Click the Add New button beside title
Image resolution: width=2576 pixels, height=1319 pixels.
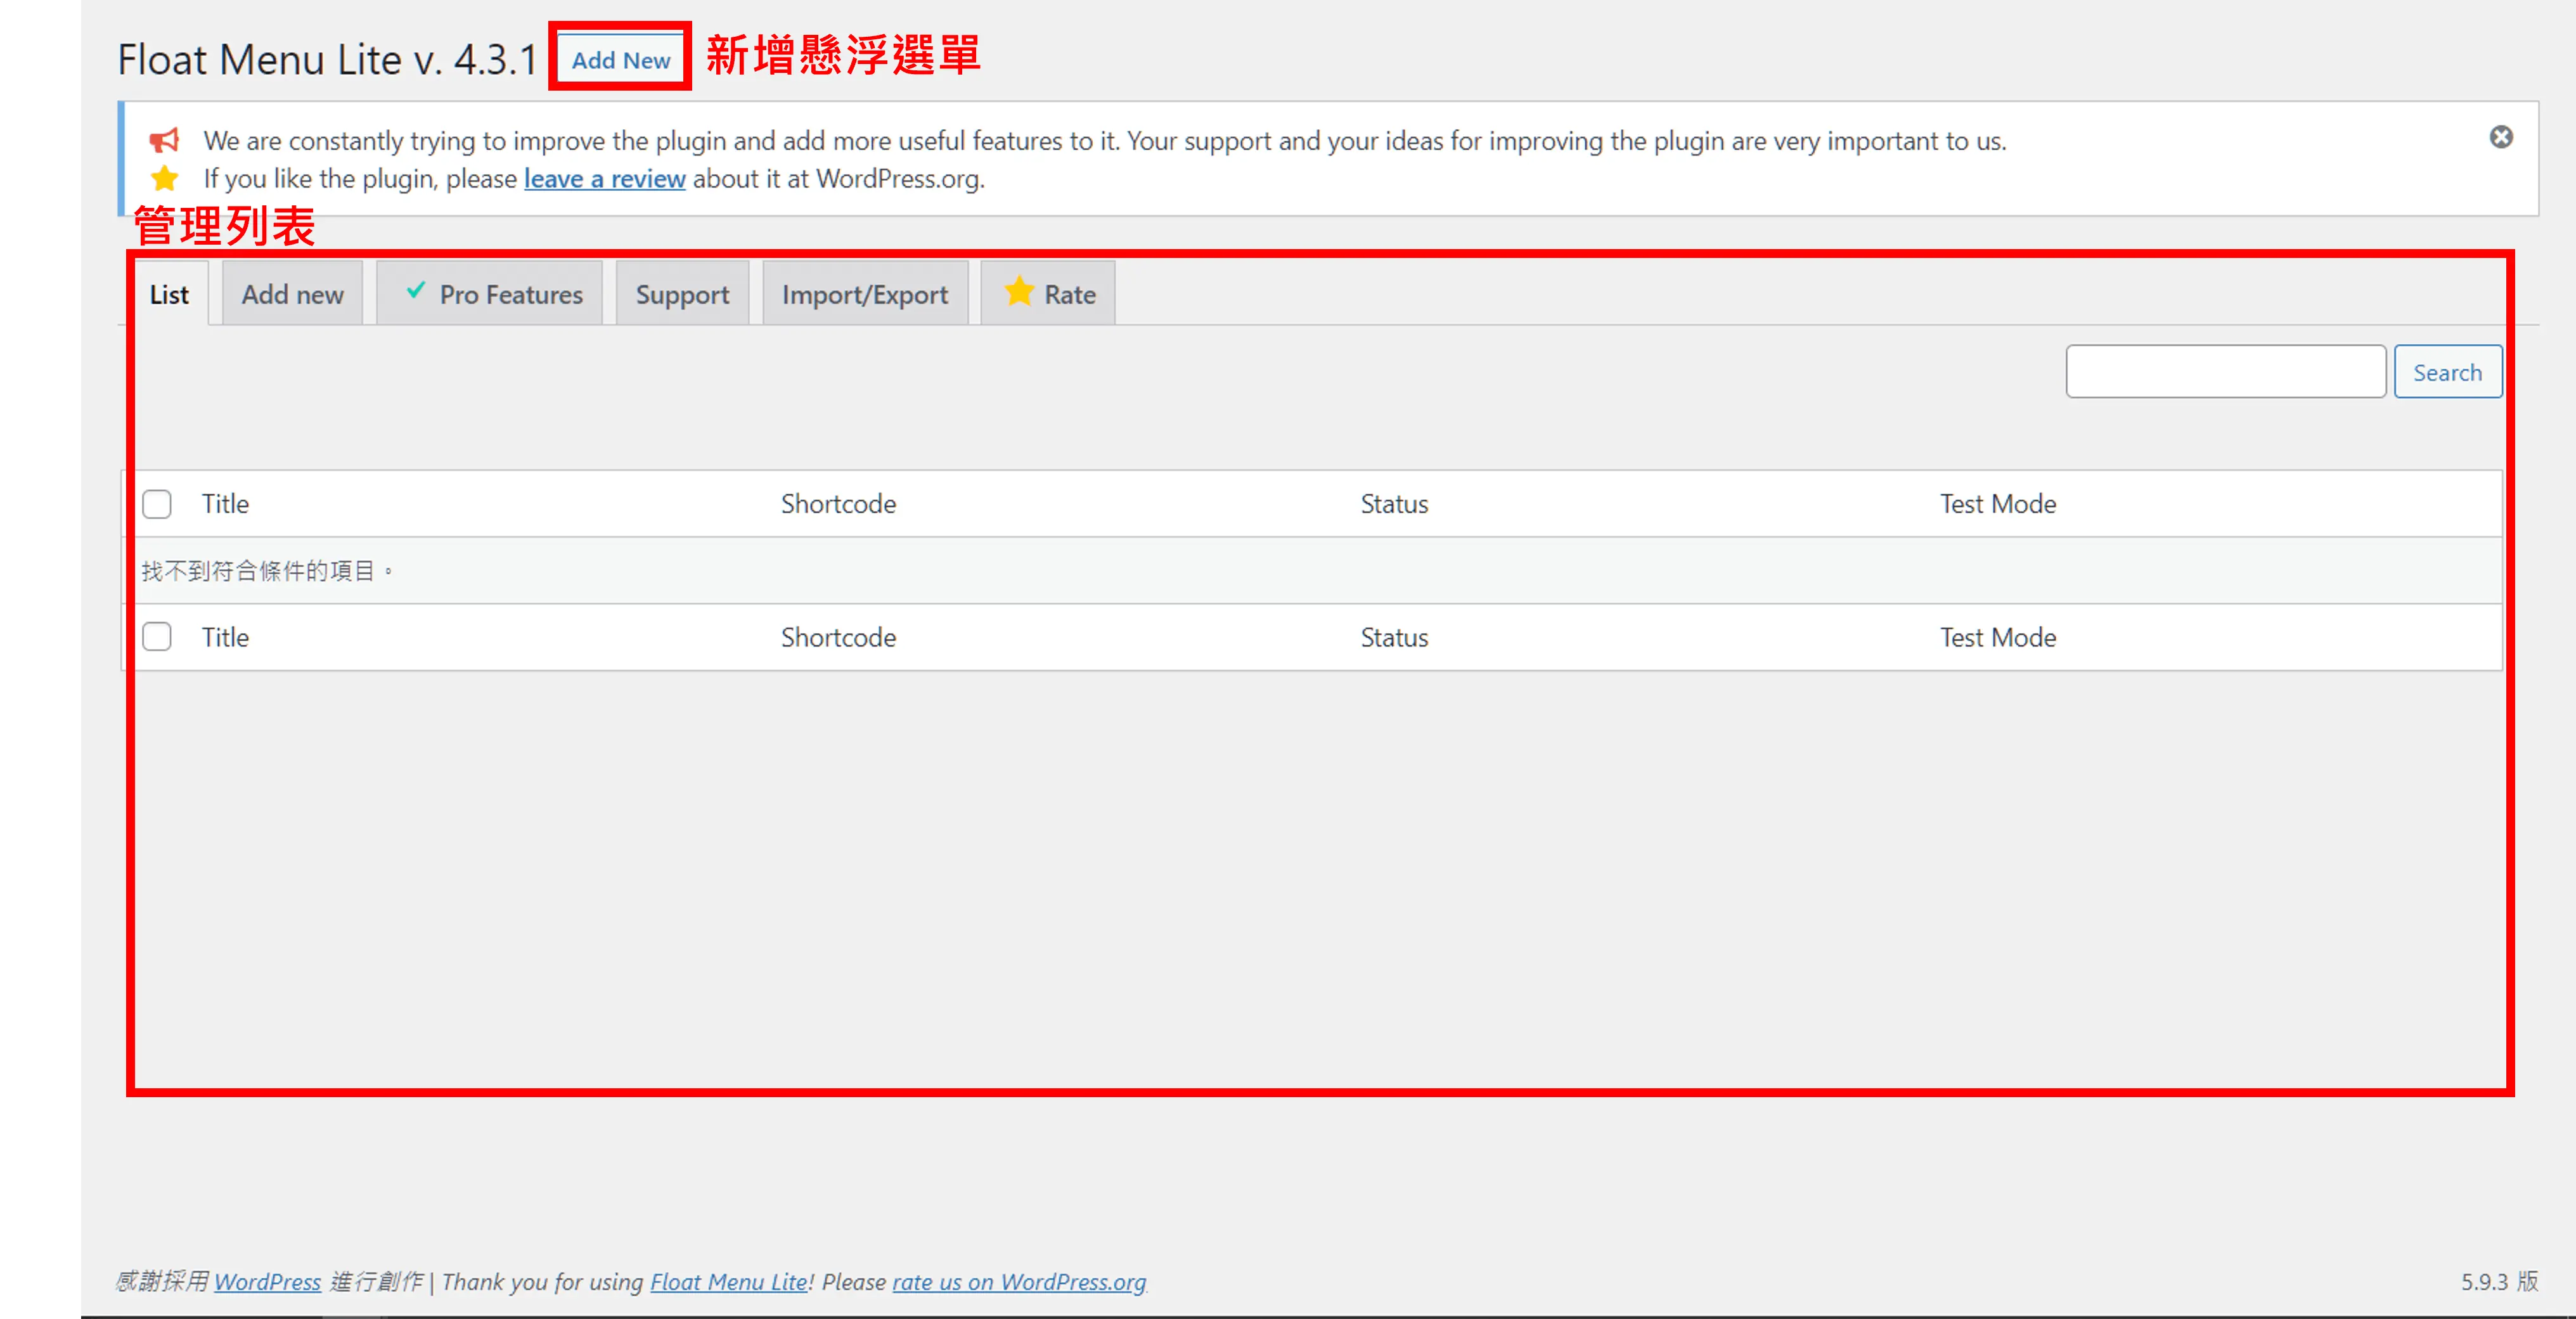[x=620, y=59]
